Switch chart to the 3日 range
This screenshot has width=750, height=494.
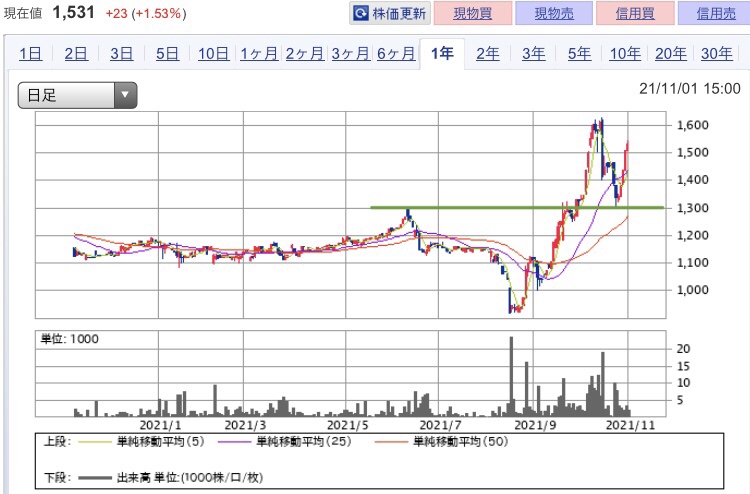(x=121, y=54)
